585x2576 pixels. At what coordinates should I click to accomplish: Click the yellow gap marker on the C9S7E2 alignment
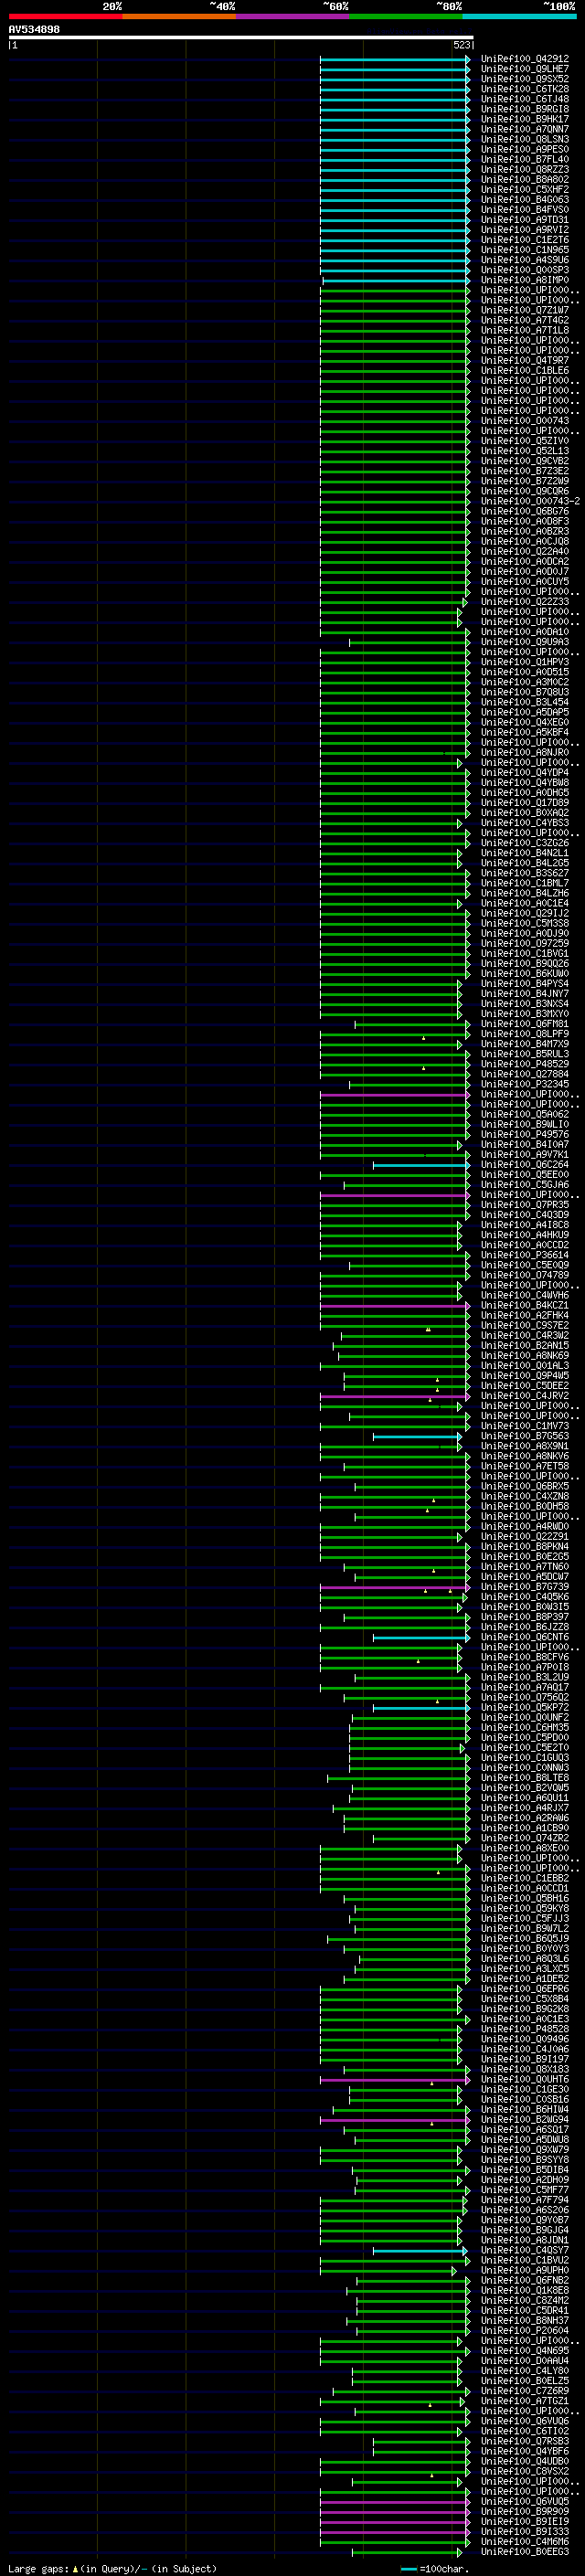pyautogui.click(x=428, y=1329)
